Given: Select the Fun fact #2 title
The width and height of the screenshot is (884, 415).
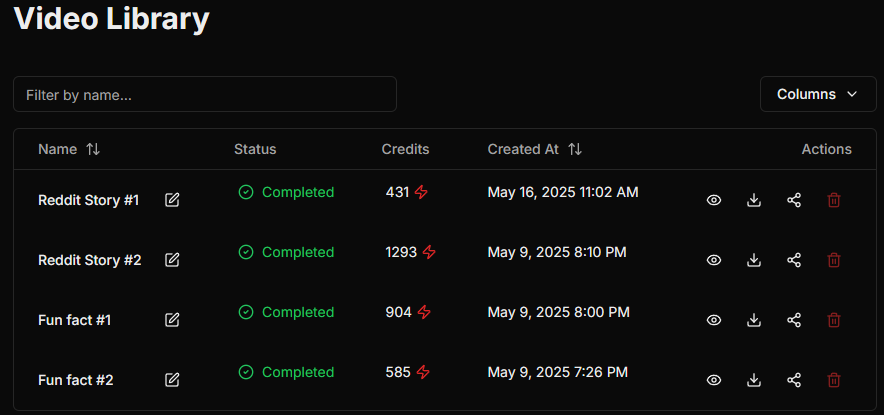Looking at the screenshot, I should coord(76,381).
